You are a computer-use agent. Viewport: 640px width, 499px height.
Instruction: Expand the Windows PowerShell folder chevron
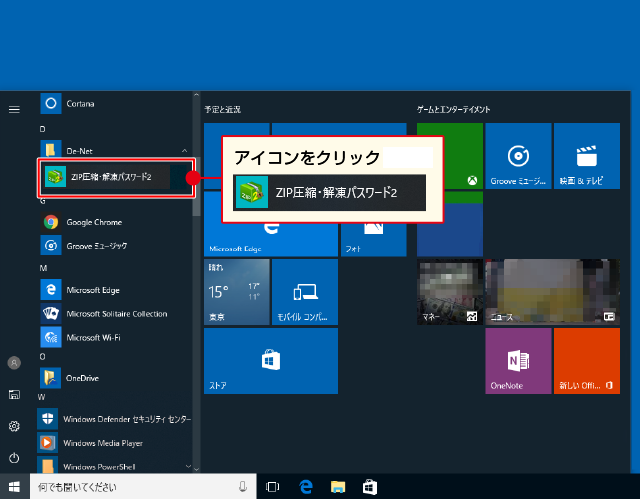(x=188, y=466)
